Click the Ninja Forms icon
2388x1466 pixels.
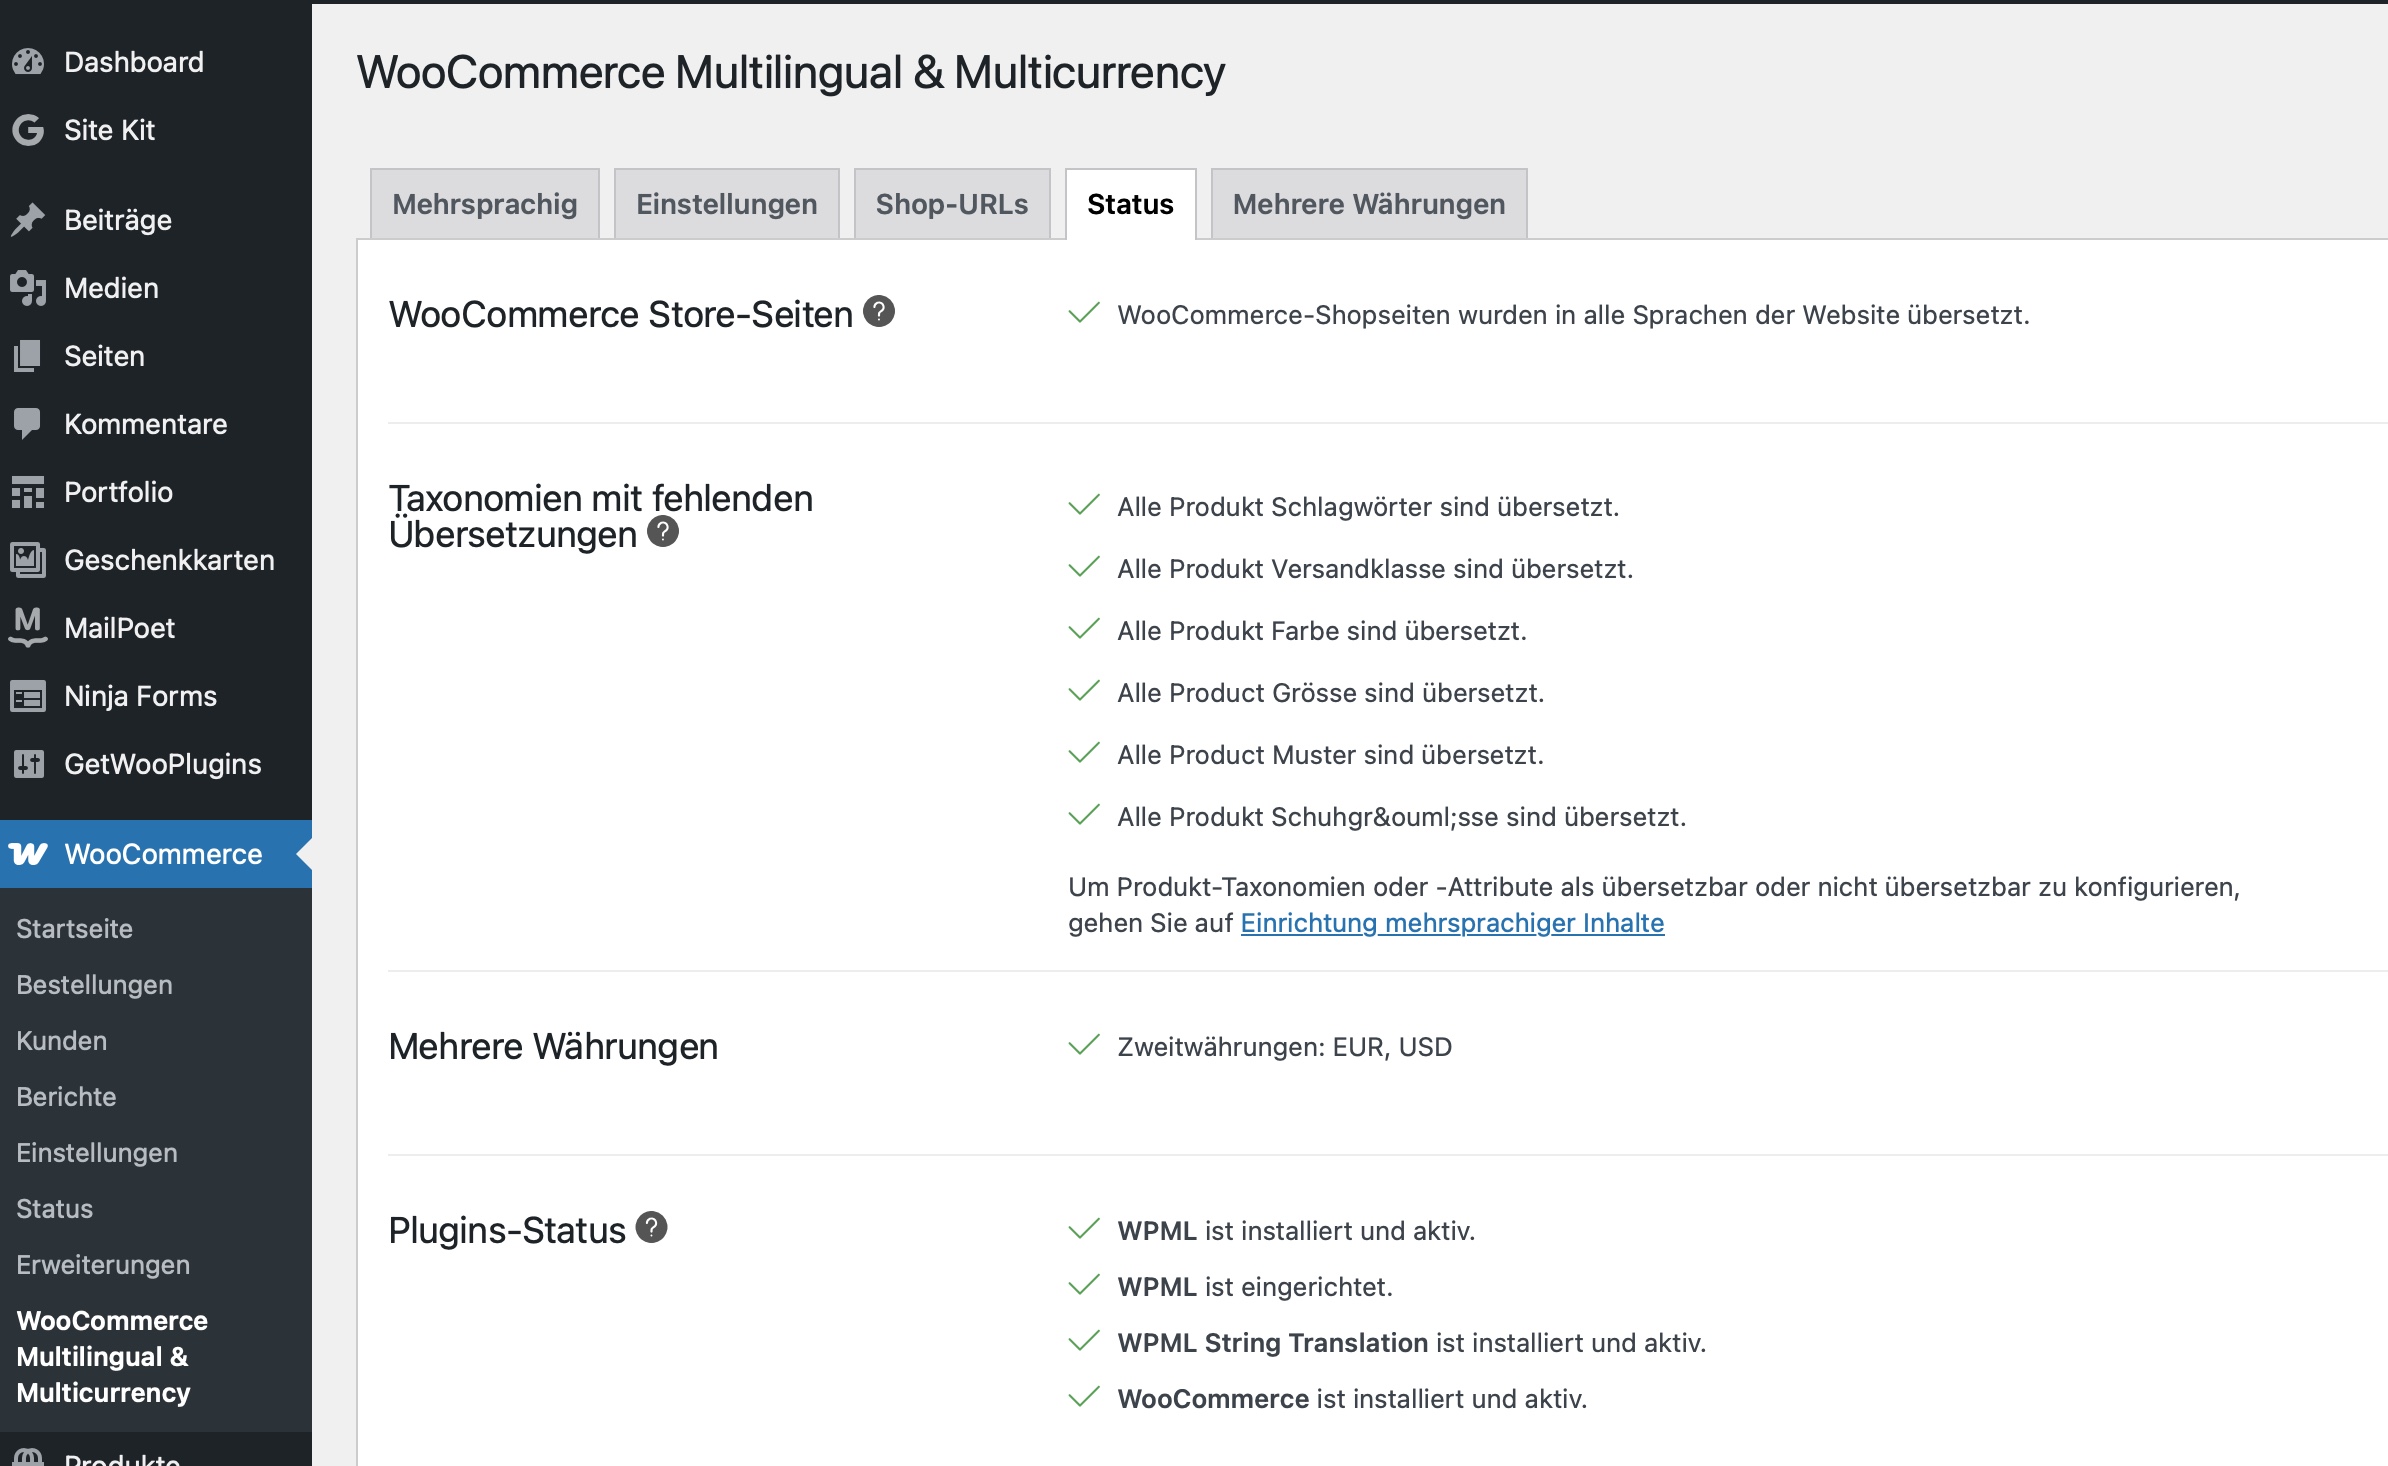point(28,696)
